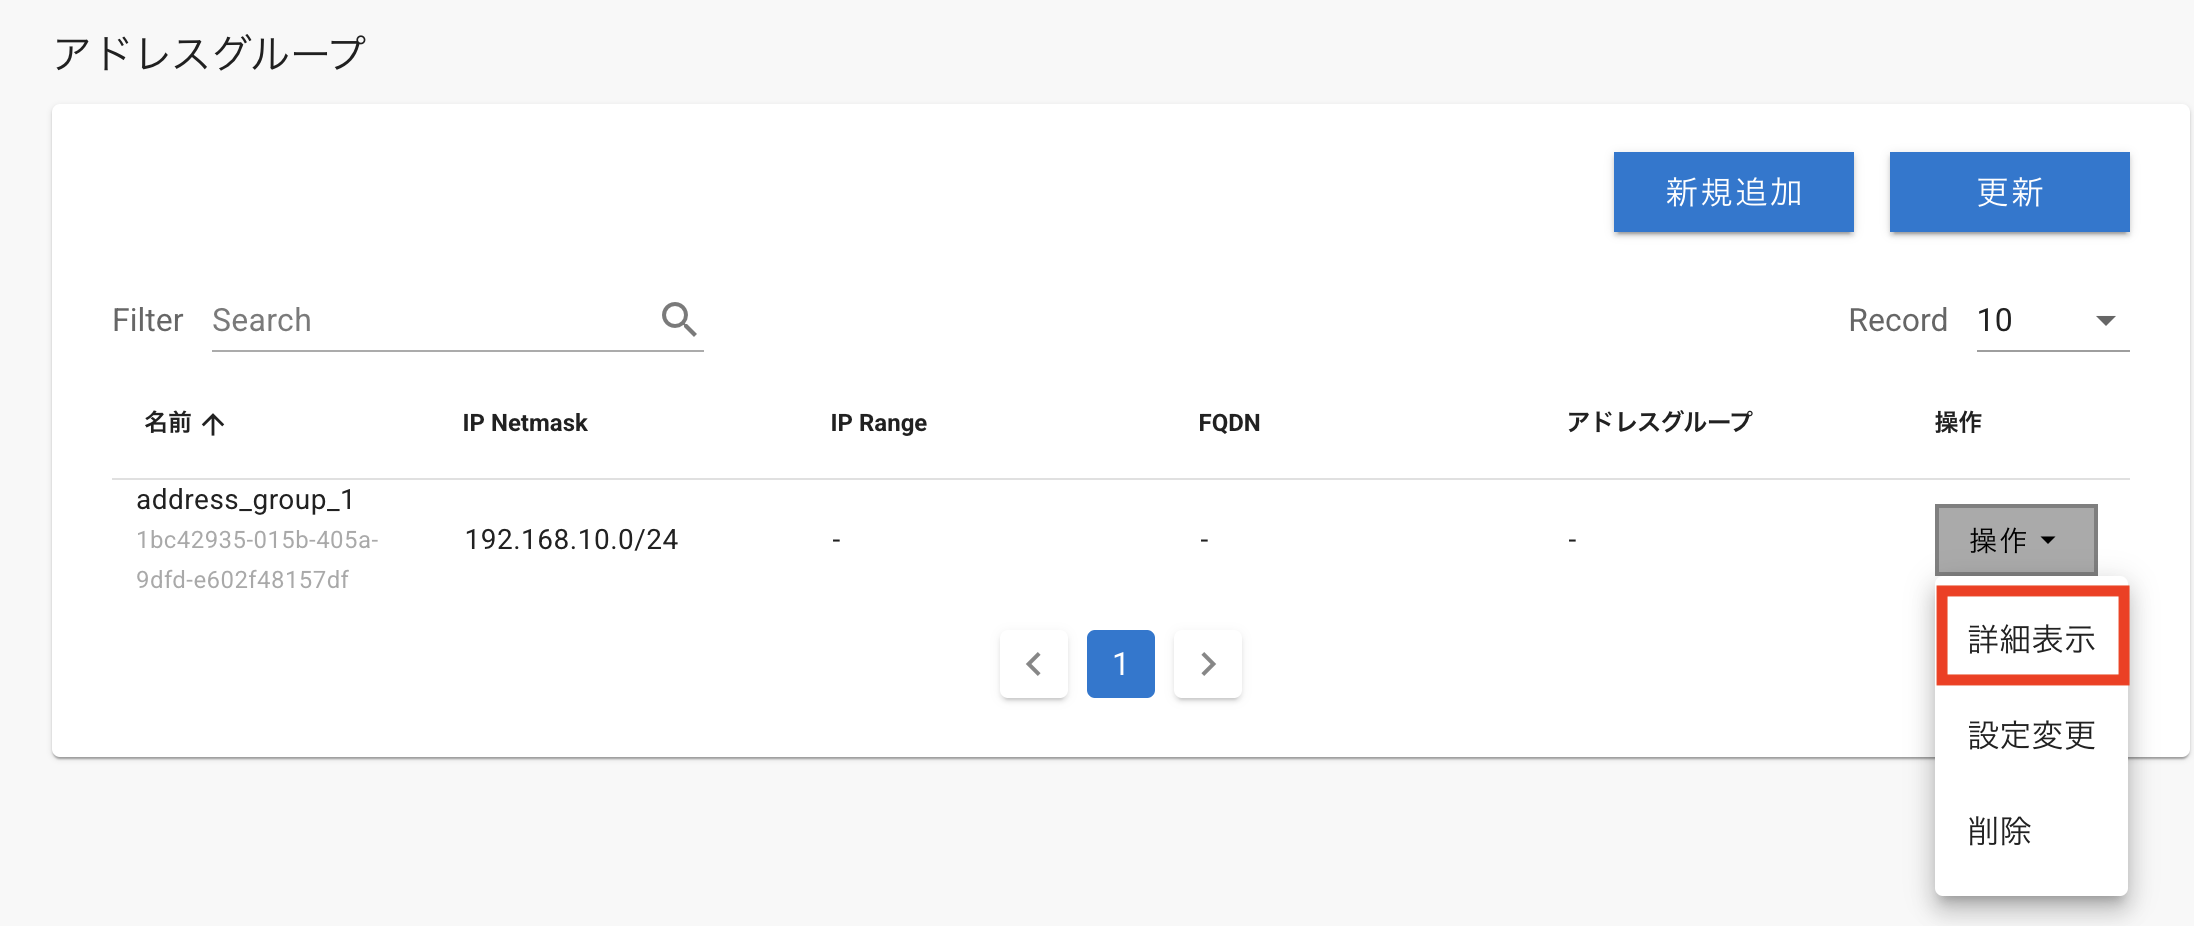Viewport: 2194px width, 926px height.
Task: Click the IP Range column header
Action: point(879,423)
